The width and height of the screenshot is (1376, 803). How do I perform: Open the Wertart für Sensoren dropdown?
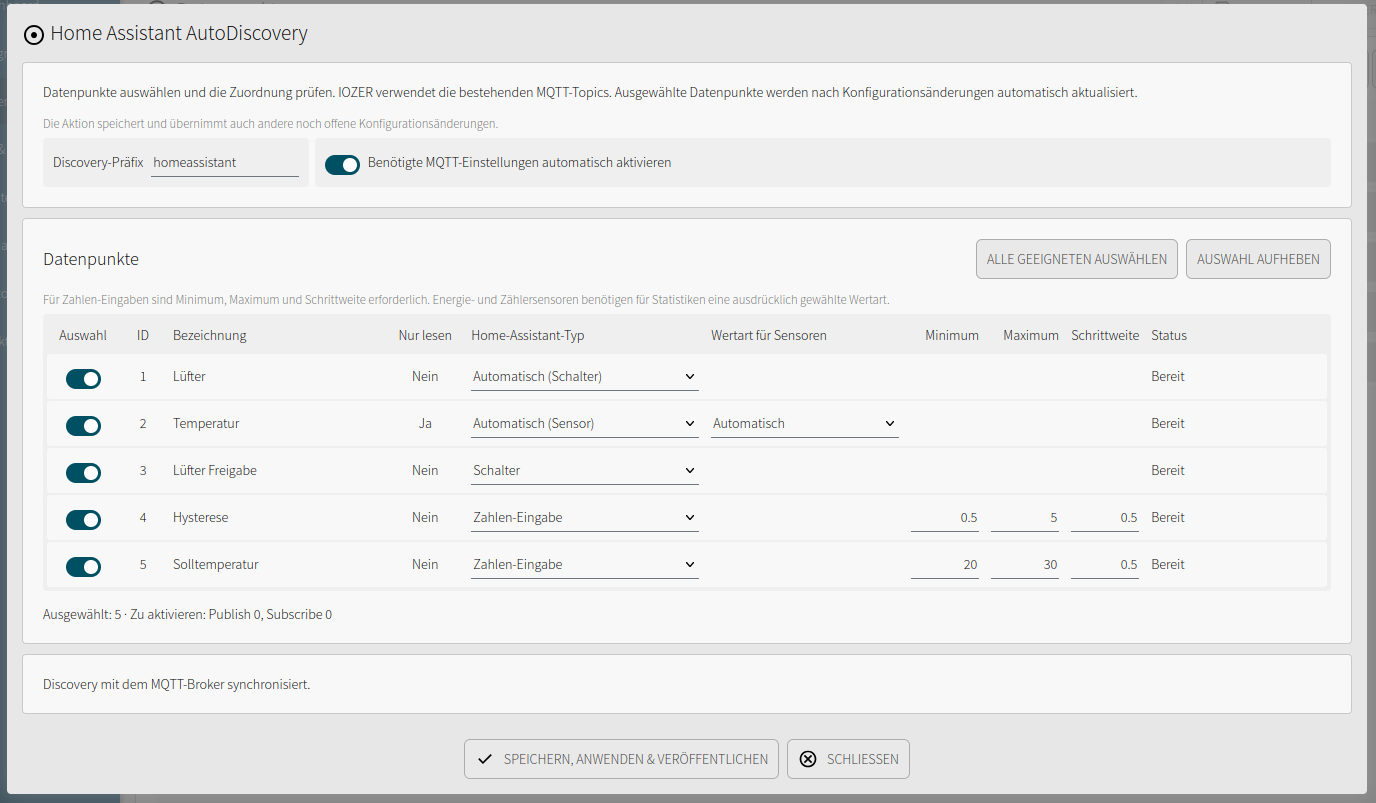tap(805, 424)
